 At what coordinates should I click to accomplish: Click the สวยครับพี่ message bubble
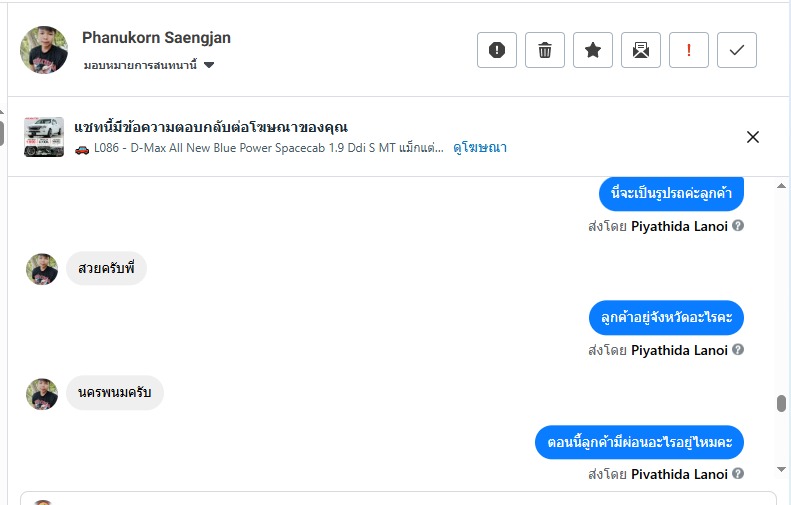pos(106,269)
